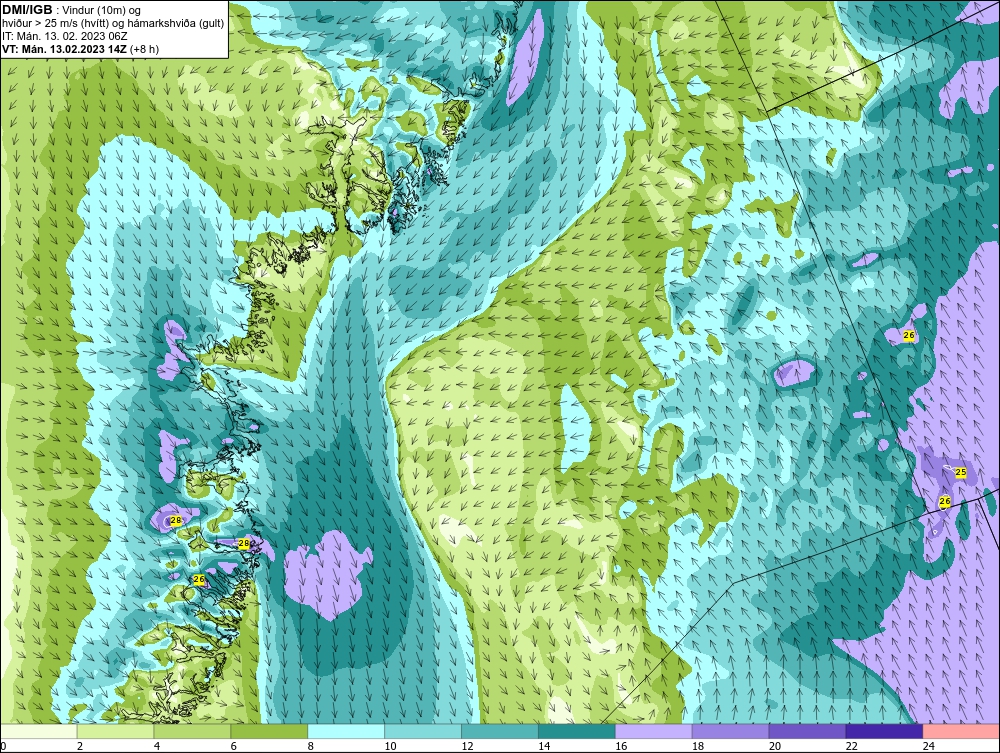Click the 10–12 m/s legend color swatch

click(x=423, y=731)
